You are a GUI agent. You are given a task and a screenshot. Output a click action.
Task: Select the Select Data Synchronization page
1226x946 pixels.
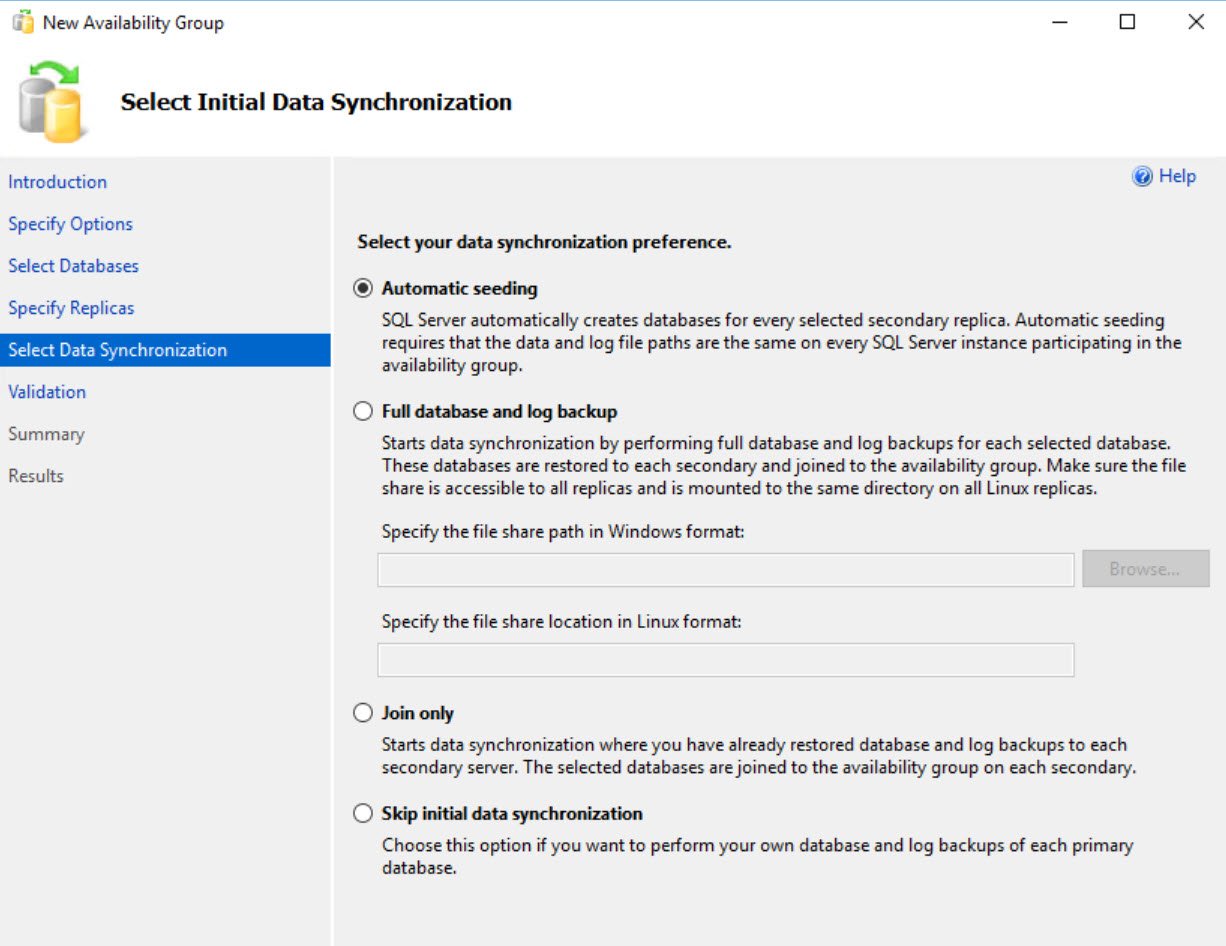165,350
